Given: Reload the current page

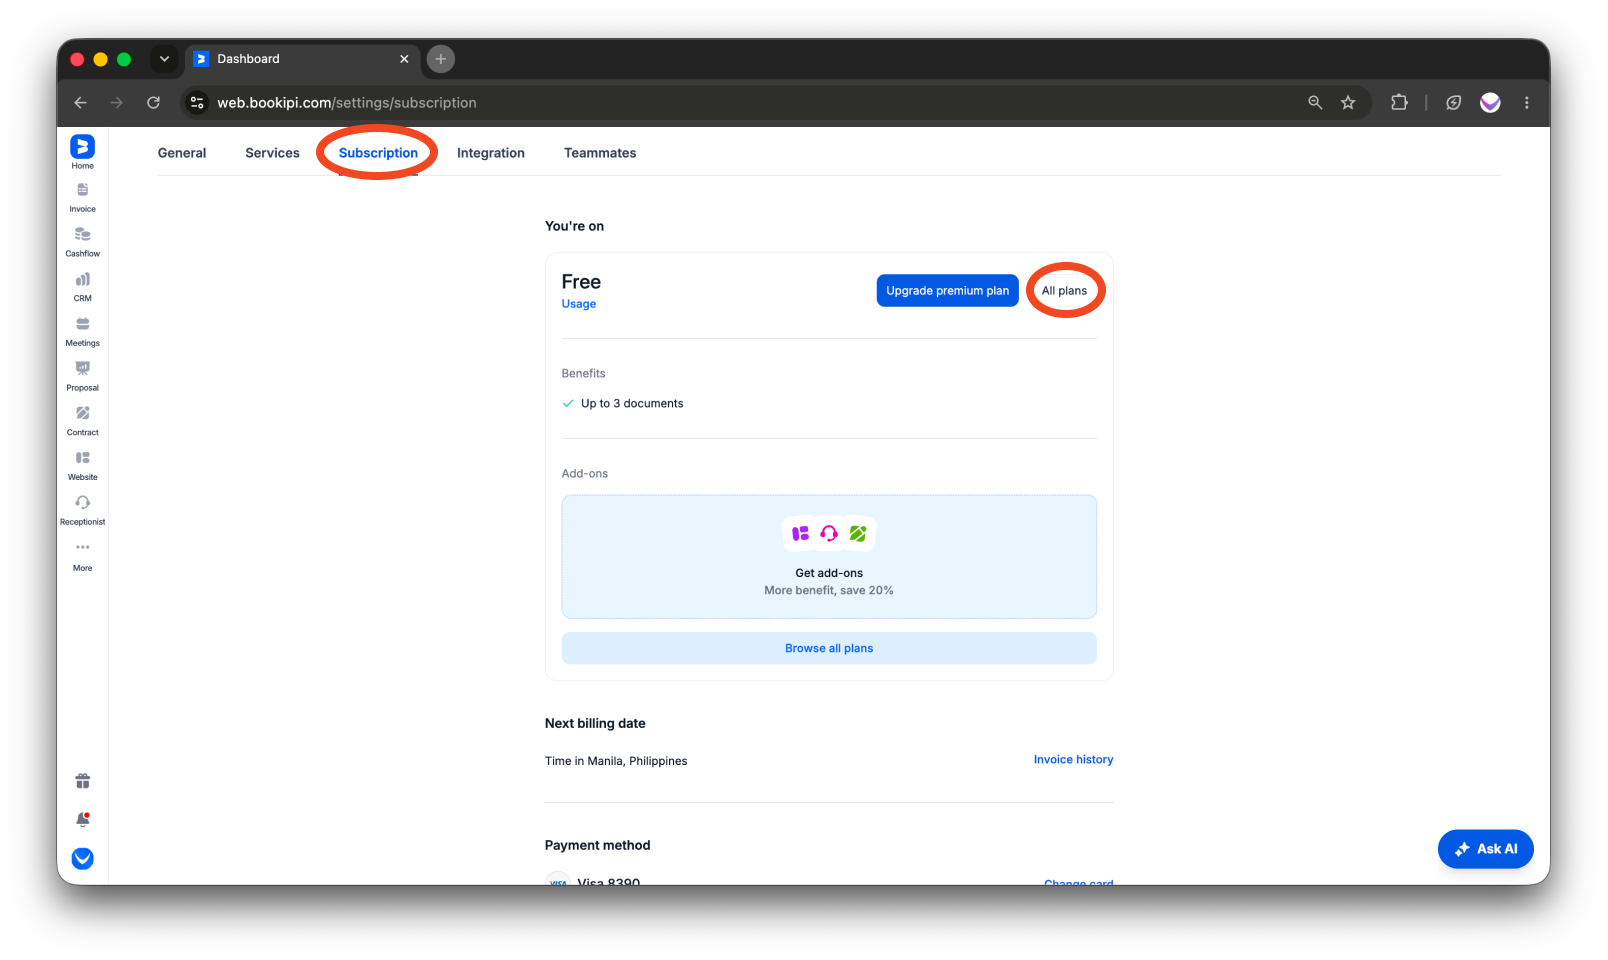Looking at the screenshot, I should click(153, 102).
